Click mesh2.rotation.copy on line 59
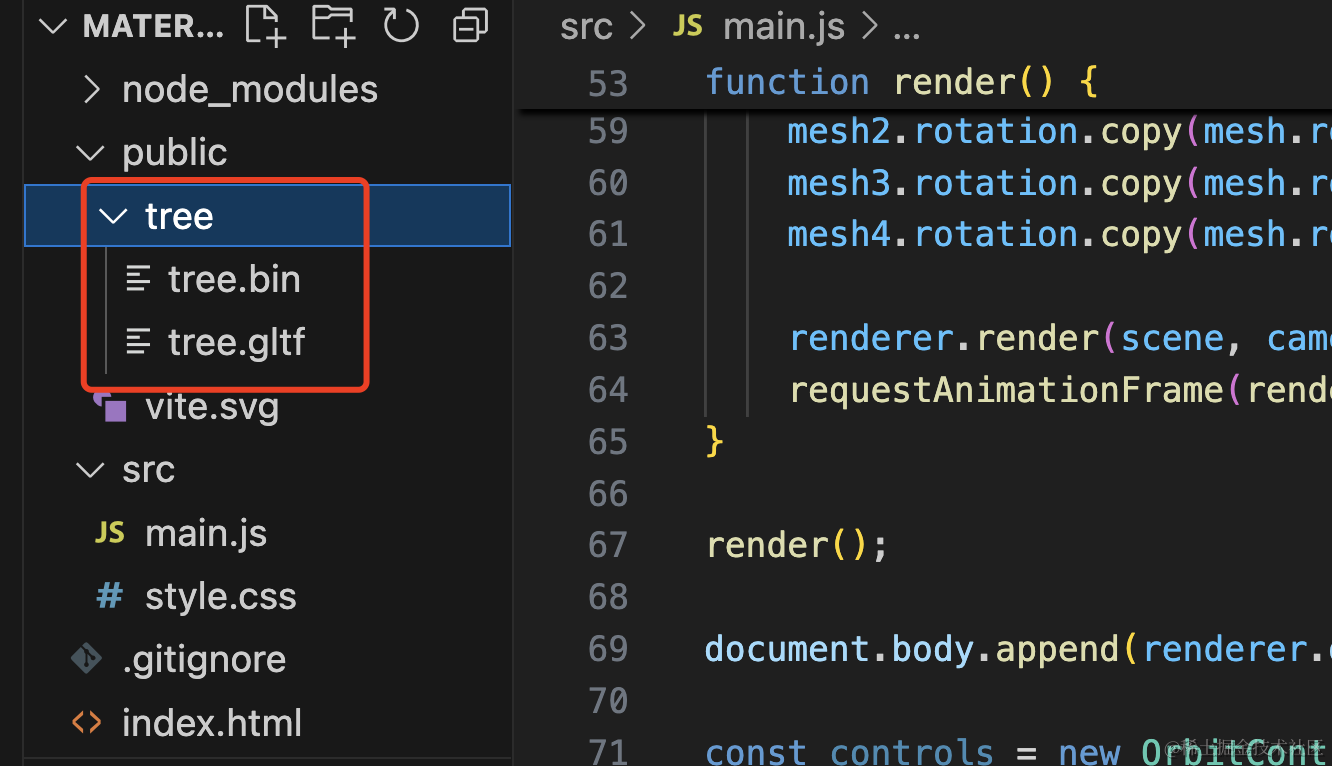 point(984,132)
